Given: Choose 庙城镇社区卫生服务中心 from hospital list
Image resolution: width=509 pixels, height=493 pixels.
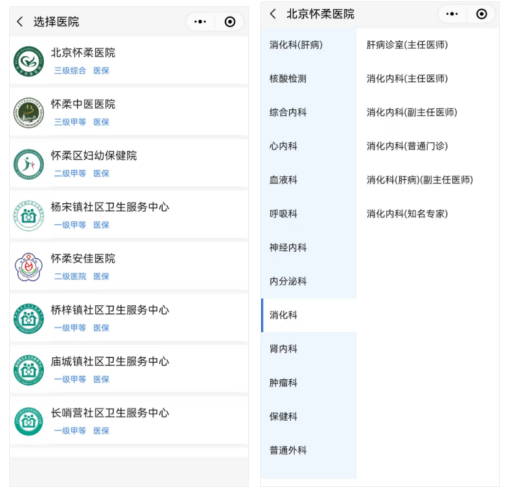Looking at the screenshot, I should [x=129, y=370].
